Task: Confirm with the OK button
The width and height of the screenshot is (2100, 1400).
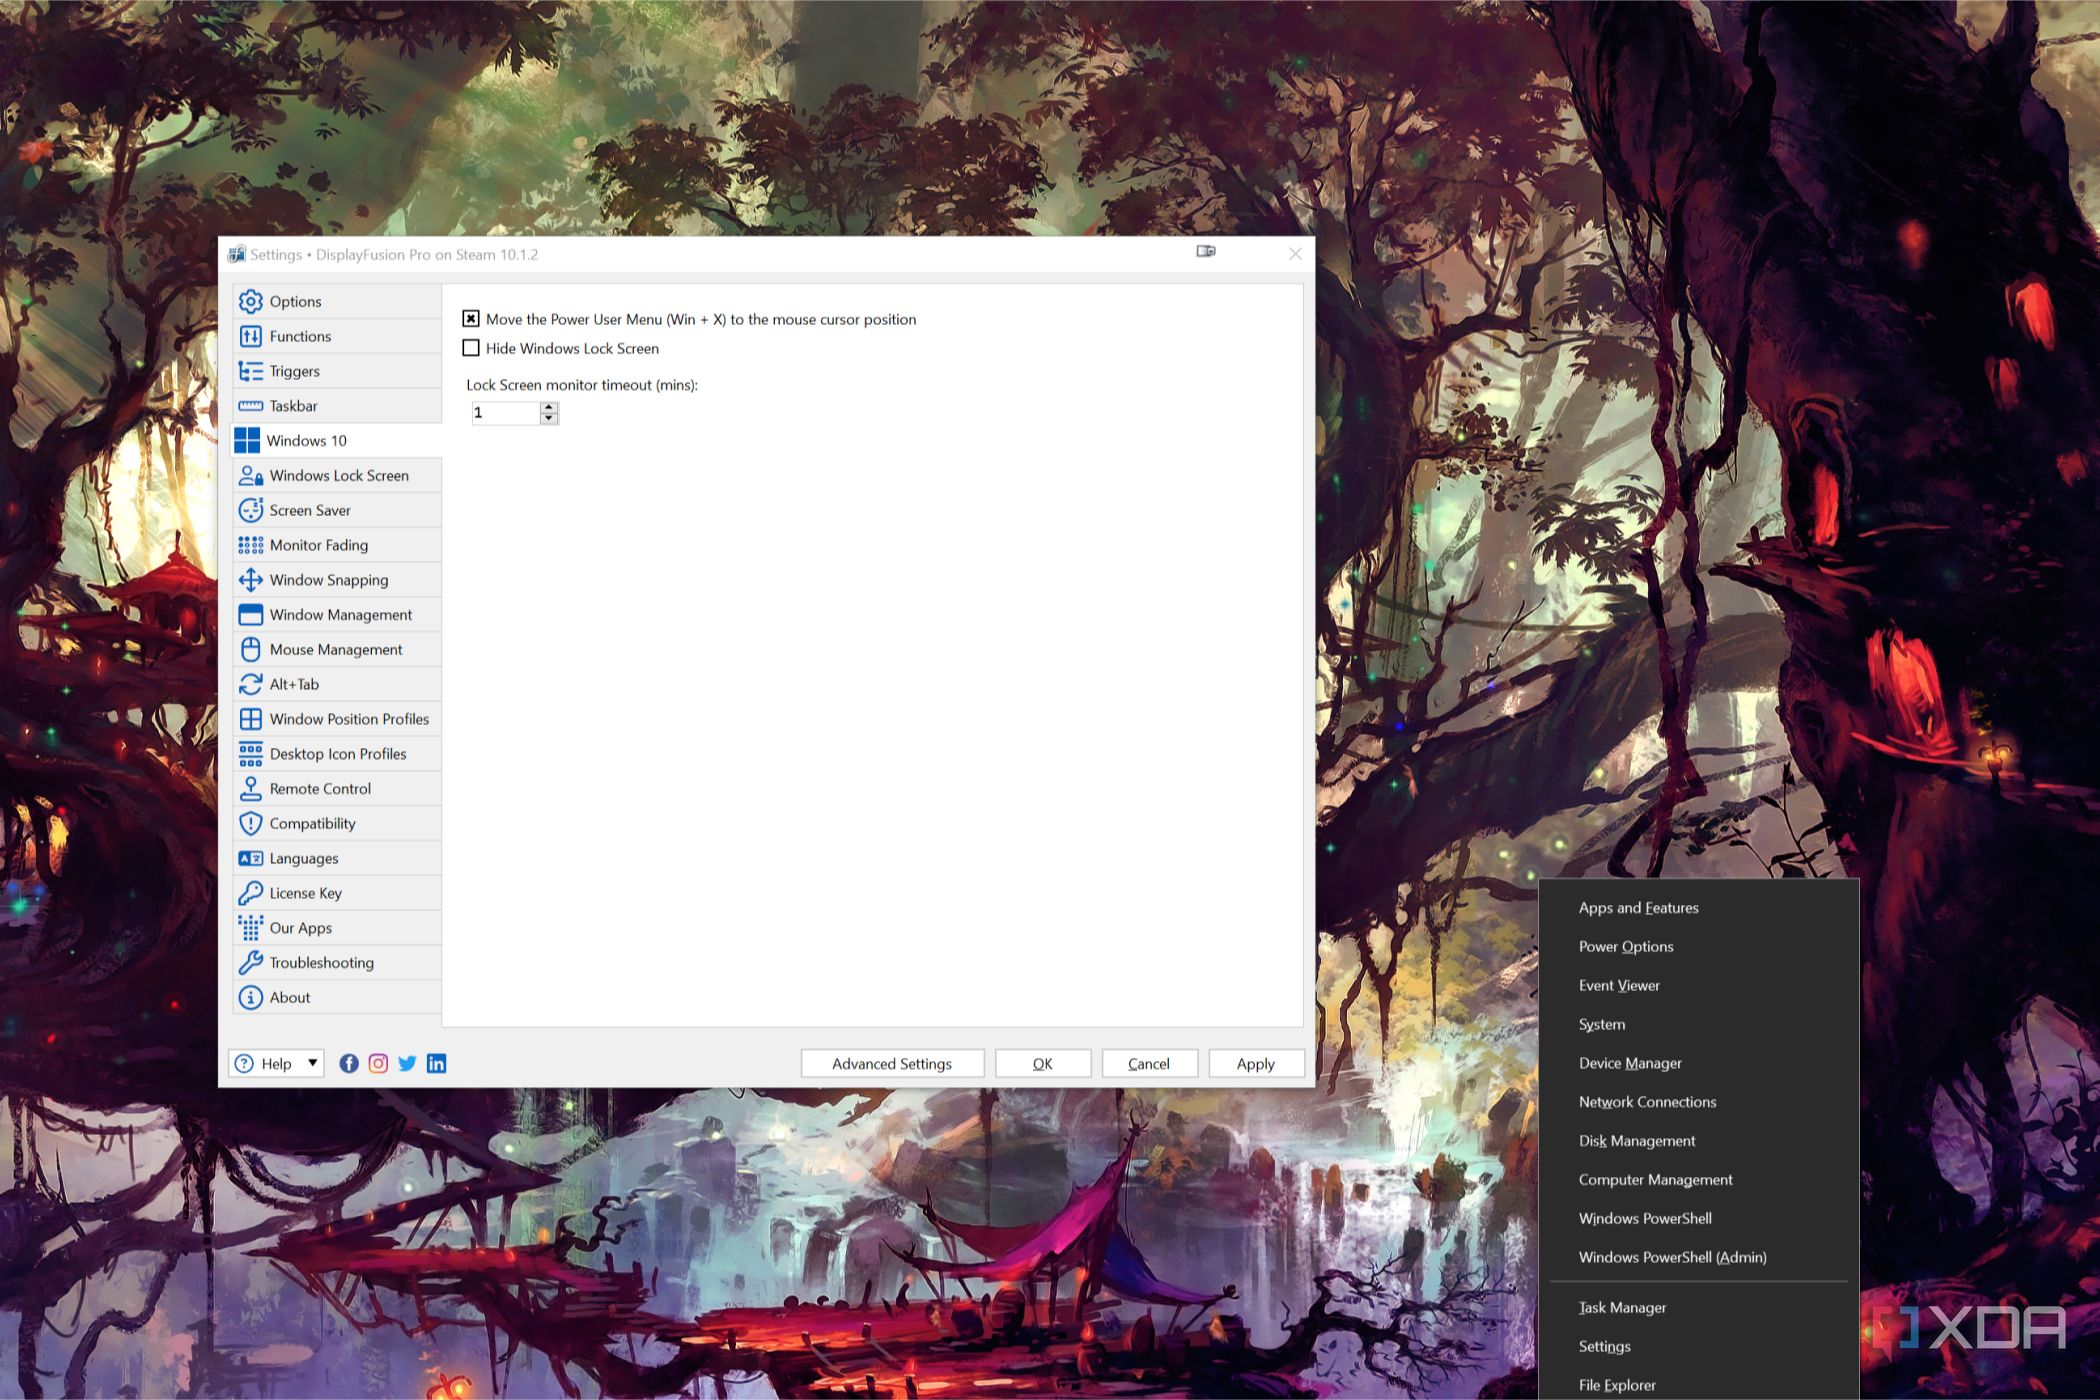Action: tap(1042, 1064)
